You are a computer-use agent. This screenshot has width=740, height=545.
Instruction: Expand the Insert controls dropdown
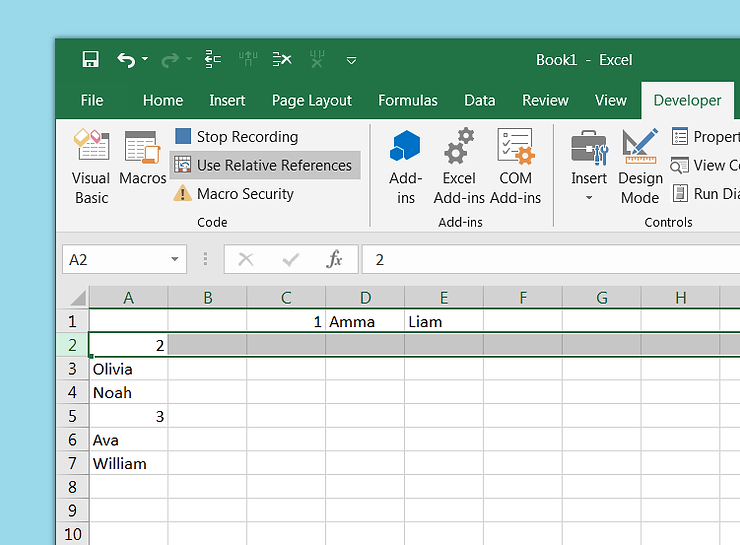(x=589, y=198)
